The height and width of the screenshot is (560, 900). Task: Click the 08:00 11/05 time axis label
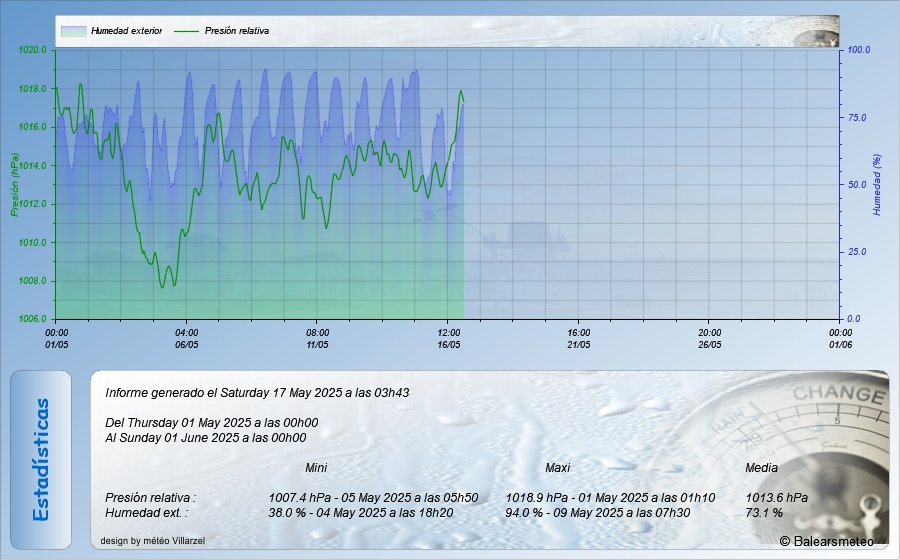point(317,339)
